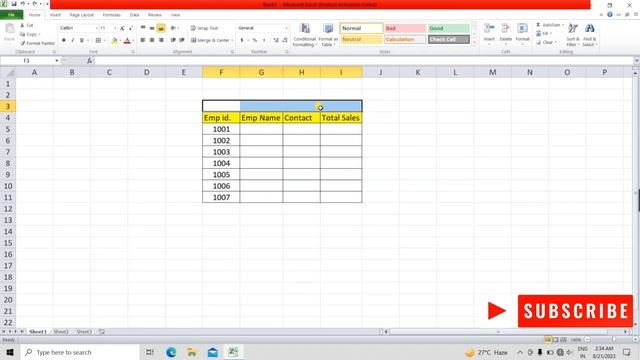Image resolution: width=640 pixels, height=360 pixels.
Task: Open Conditional Formatting menu
Action: [304, 35]
